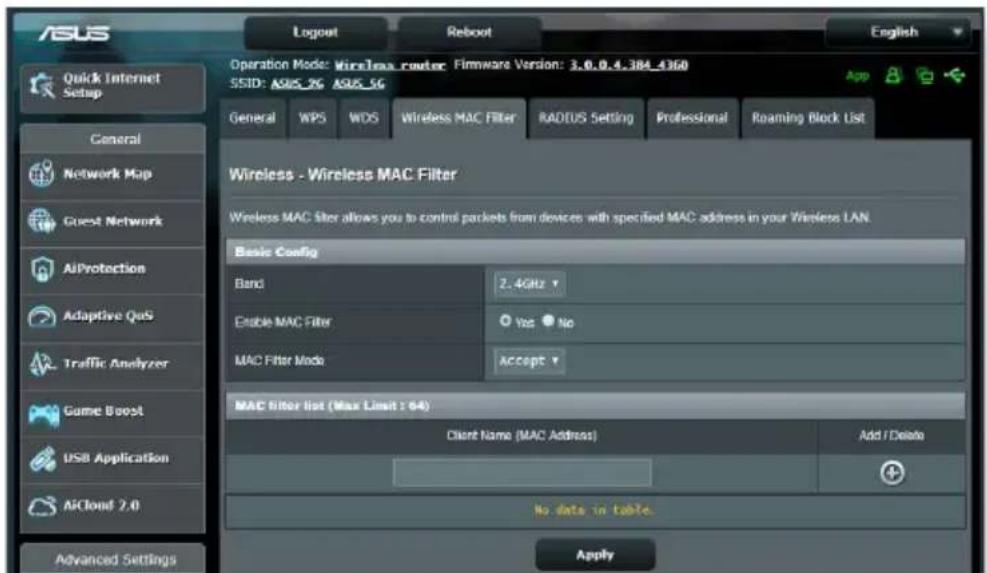Viewport: 987px width, 573px height.
Task: Click the MAC filter list Max Limit header
Action: pyautogui.click(x=595, y=406)
